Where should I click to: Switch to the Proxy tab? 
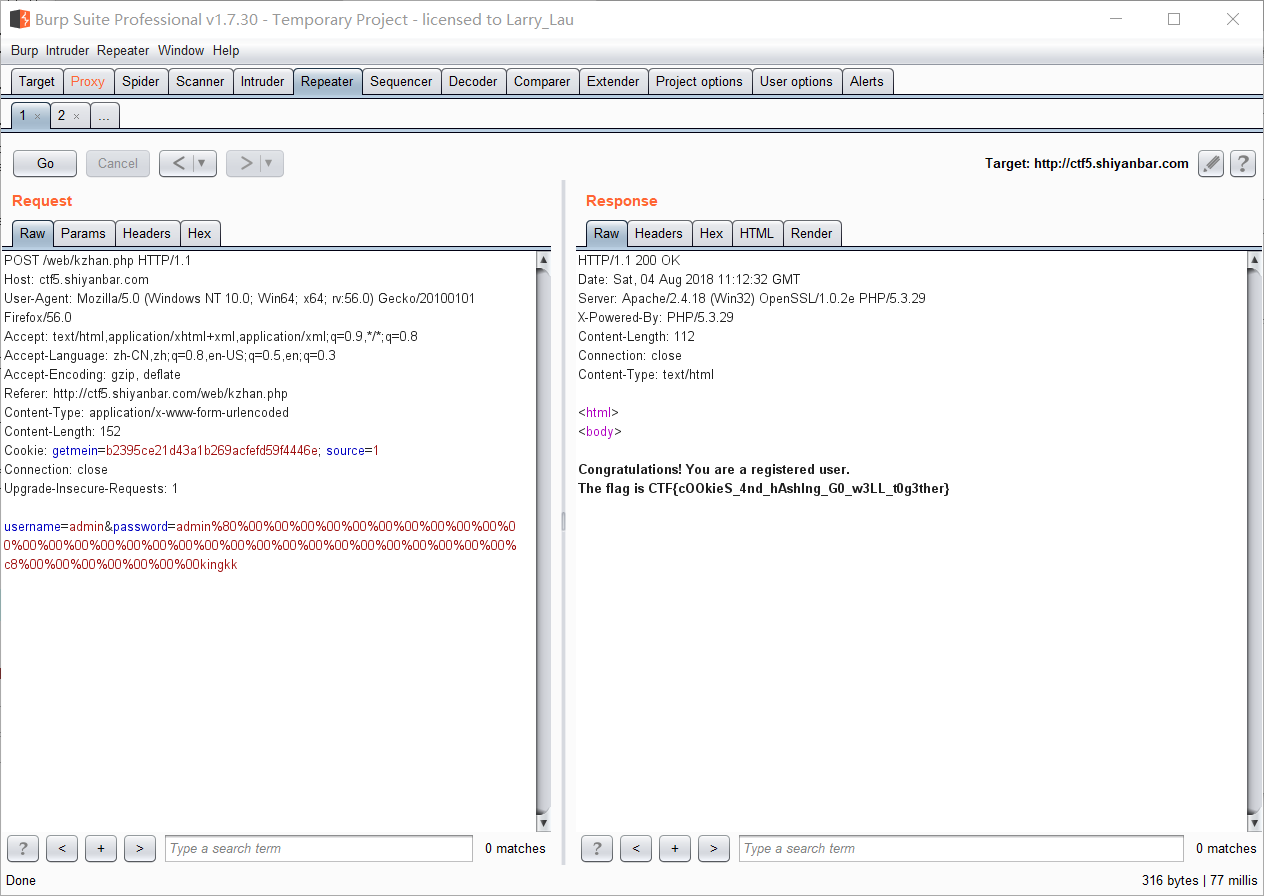pos(88,82)
